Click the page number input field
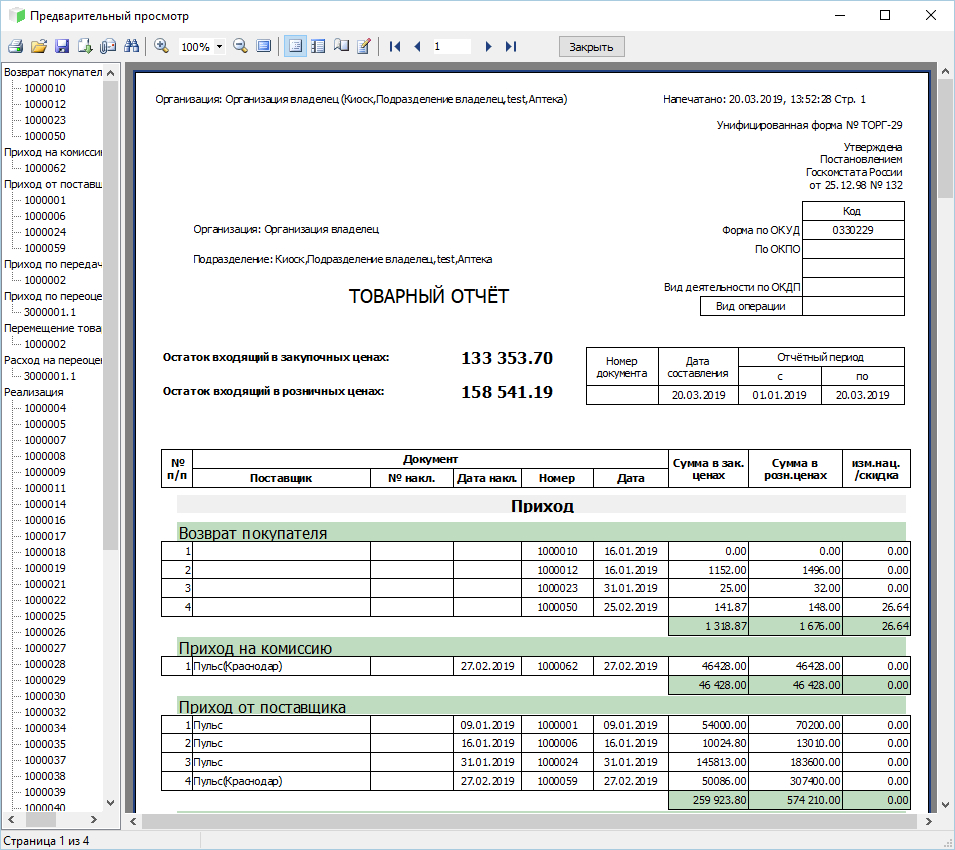Image resolution: width=955 pixels, height=850 pixels. [451, 46]
